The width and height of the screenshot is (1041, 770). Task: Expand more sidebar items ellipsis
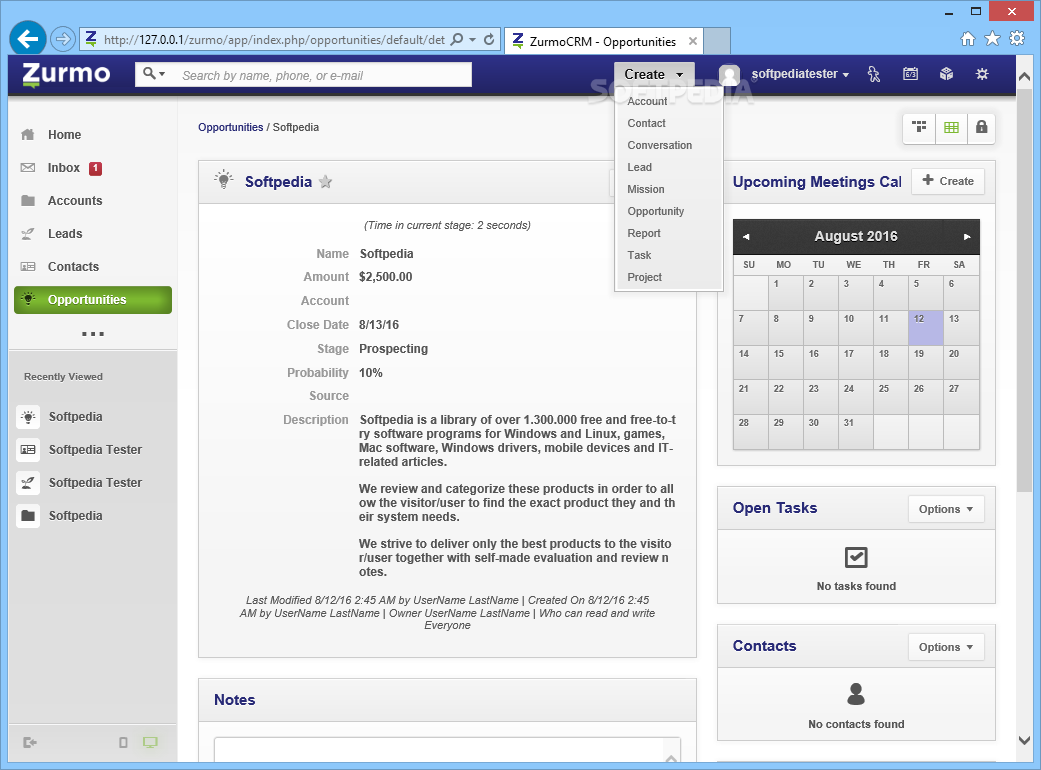(92, 334)
